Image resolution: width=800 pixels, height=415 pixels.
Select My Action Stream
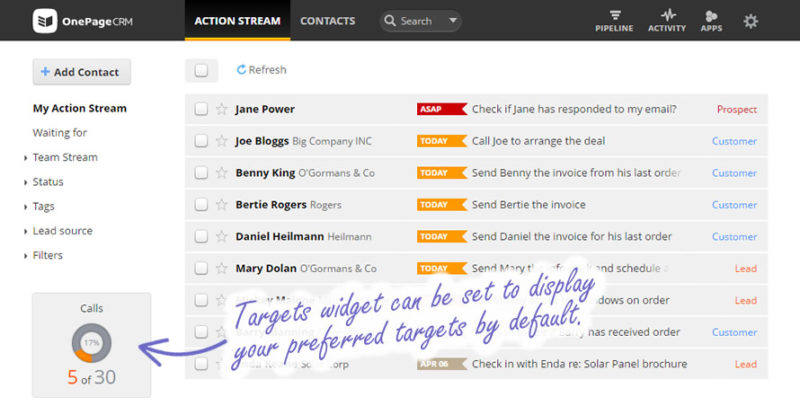(80, 108)
